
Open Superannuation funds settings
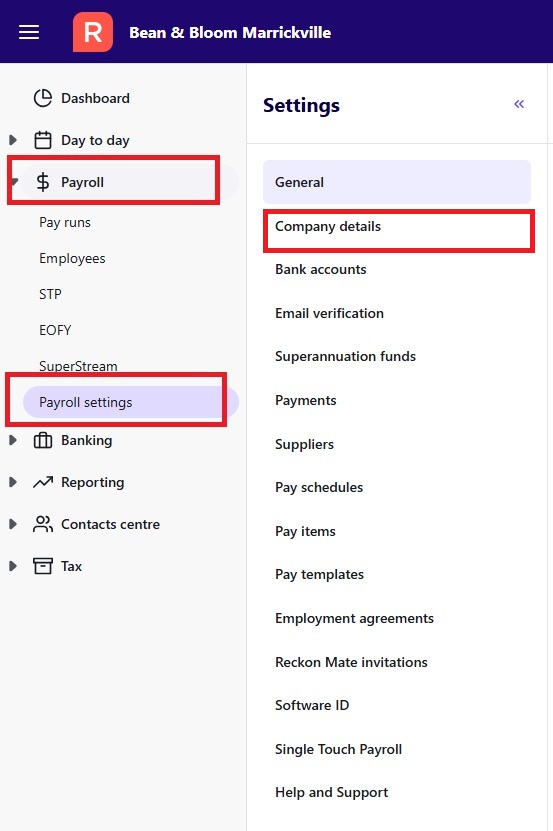[x=345, y=356]
